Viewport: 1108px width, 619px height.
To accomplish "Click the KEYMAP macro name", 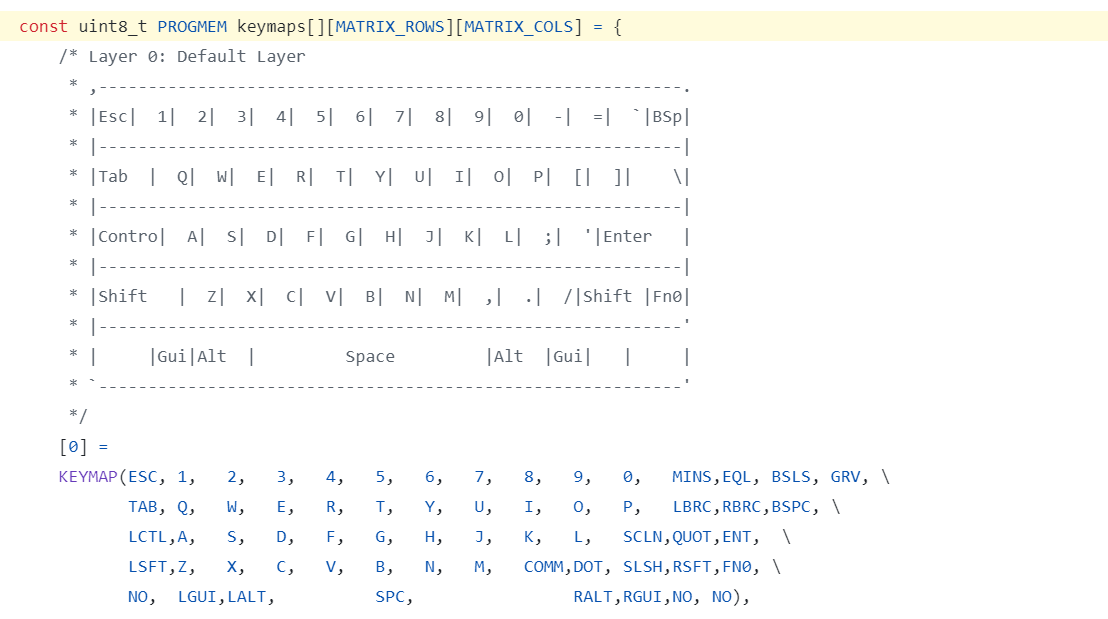I will tap(88, 477).
